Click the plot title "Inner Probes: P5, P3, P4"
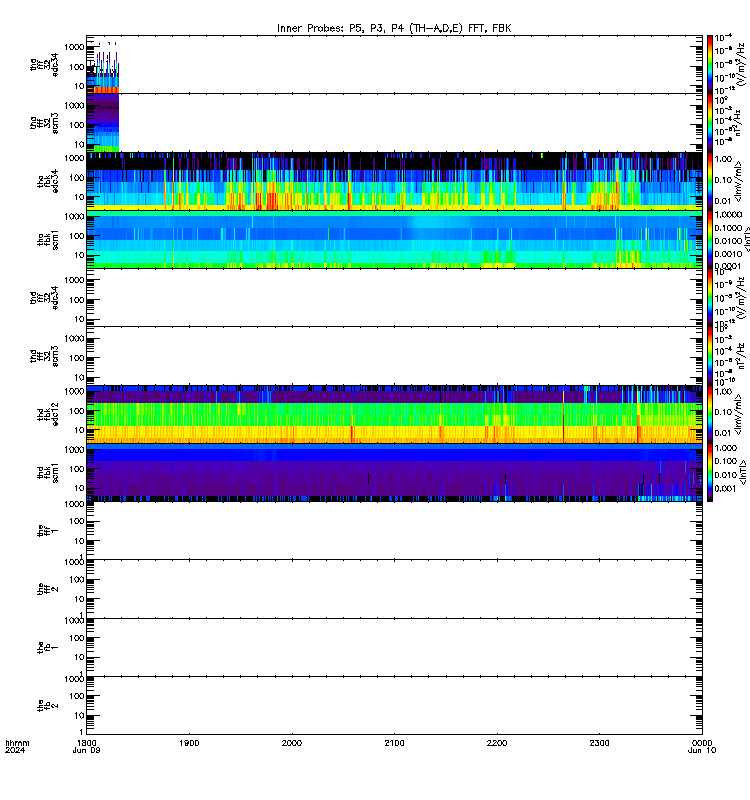This screenshot has height=800, width=750. coord(342,28)
